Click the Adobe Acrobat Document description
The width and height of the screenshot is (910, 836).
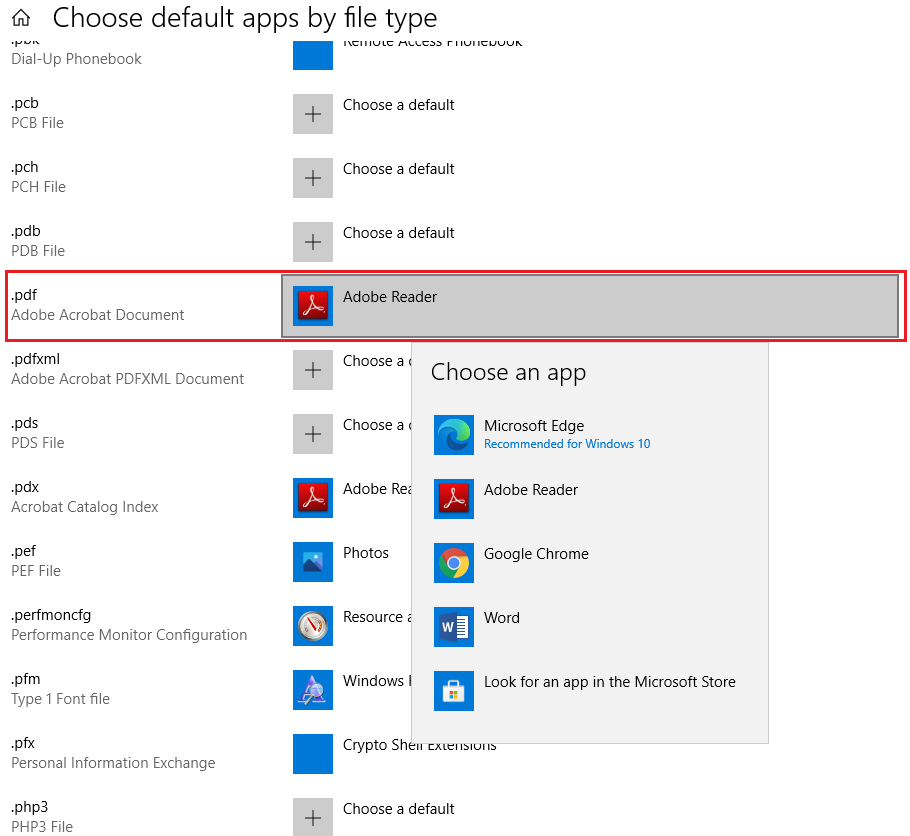[98, 315]
